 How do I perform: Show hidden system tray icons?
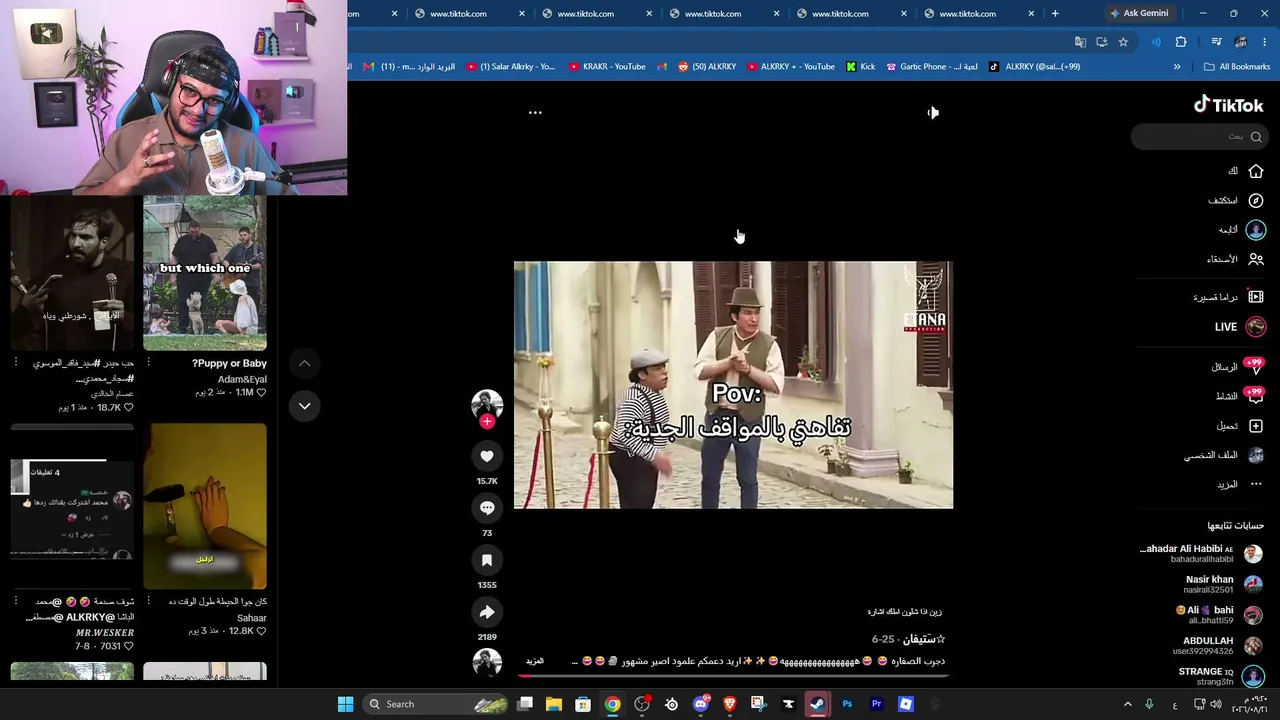point(1127,704)
